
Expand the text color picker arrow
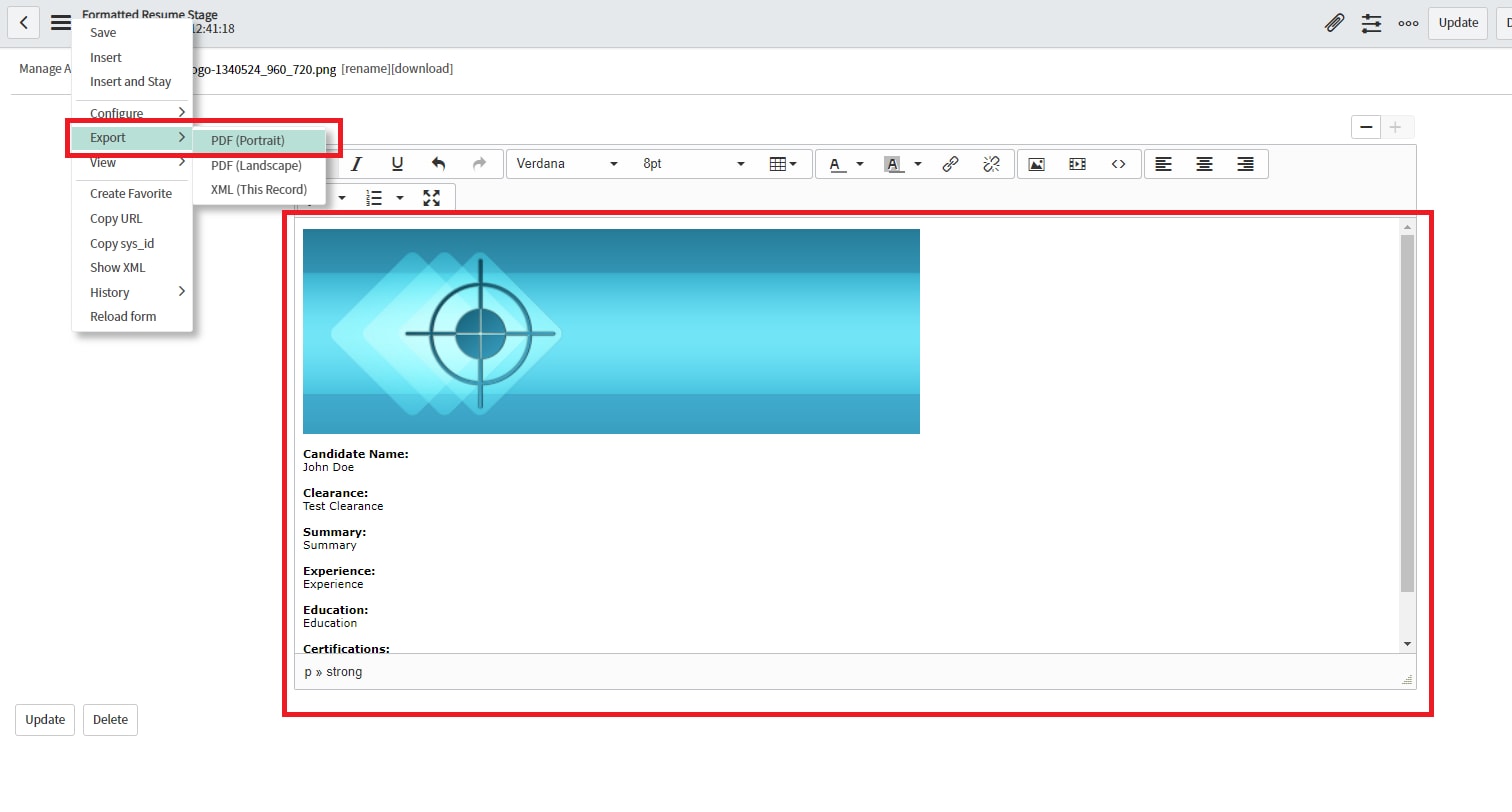[860, 164]
